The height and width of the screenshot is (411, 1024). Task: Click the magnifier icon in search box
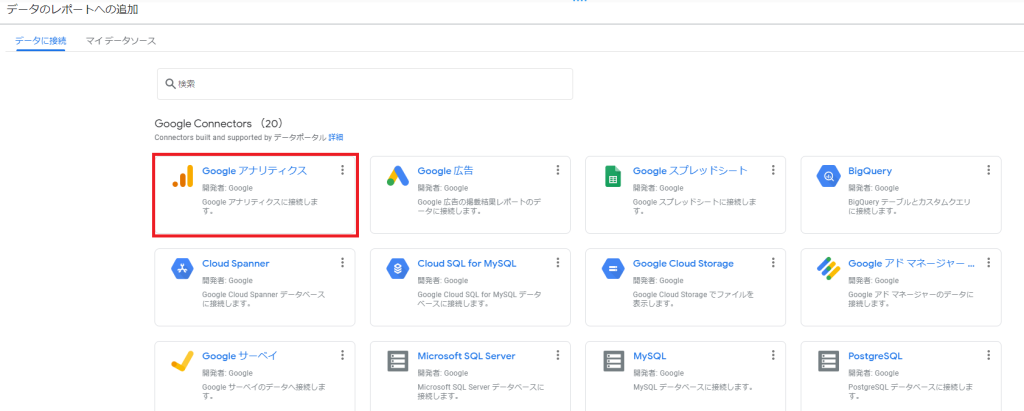pos(170,84)
